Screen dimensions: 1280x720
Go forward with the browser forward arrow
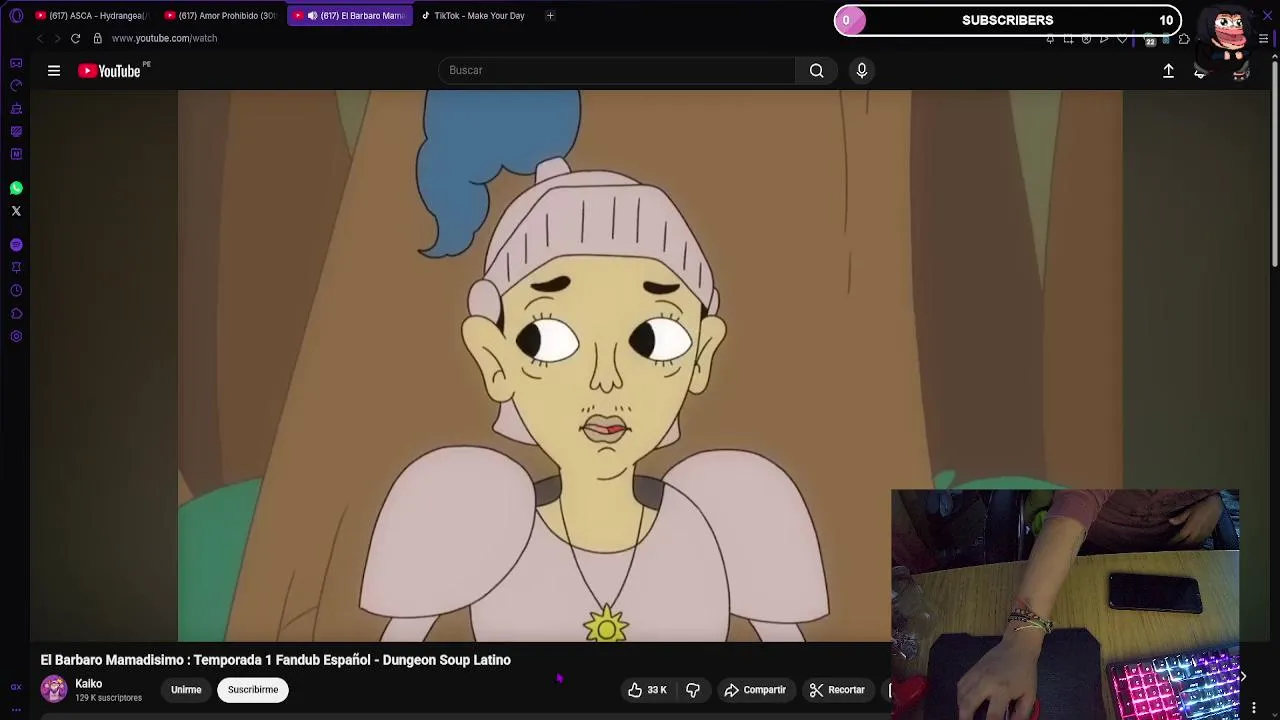pos(57,38)
